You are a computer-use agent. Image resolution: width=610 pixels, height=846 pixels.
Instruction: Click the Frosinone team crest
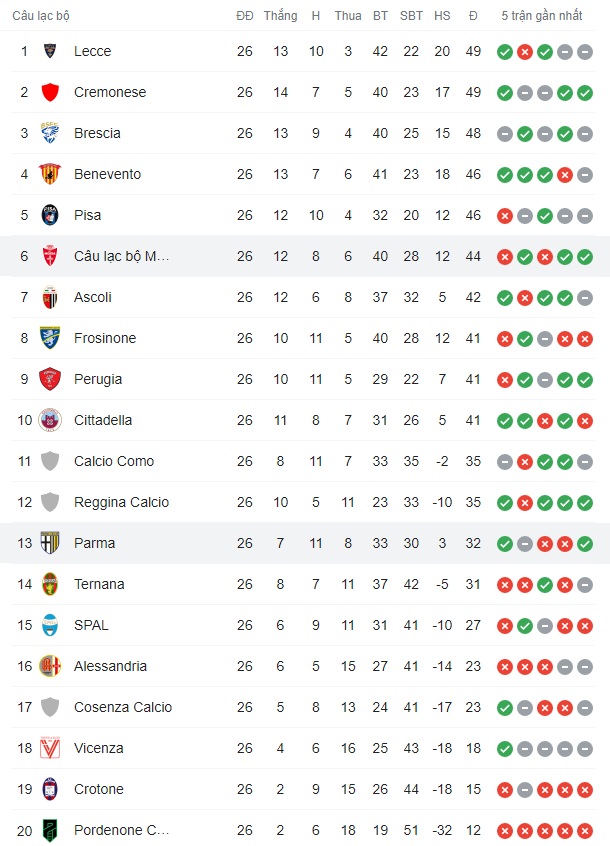pyautogui.click(x=50, y=338)
